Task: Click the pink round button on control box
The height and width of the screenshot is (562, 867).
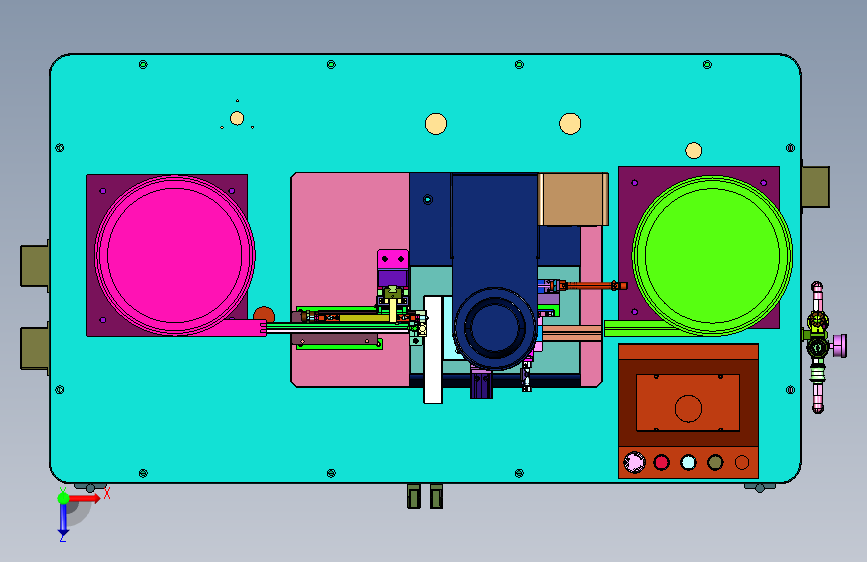Action: tap(634, 462)
